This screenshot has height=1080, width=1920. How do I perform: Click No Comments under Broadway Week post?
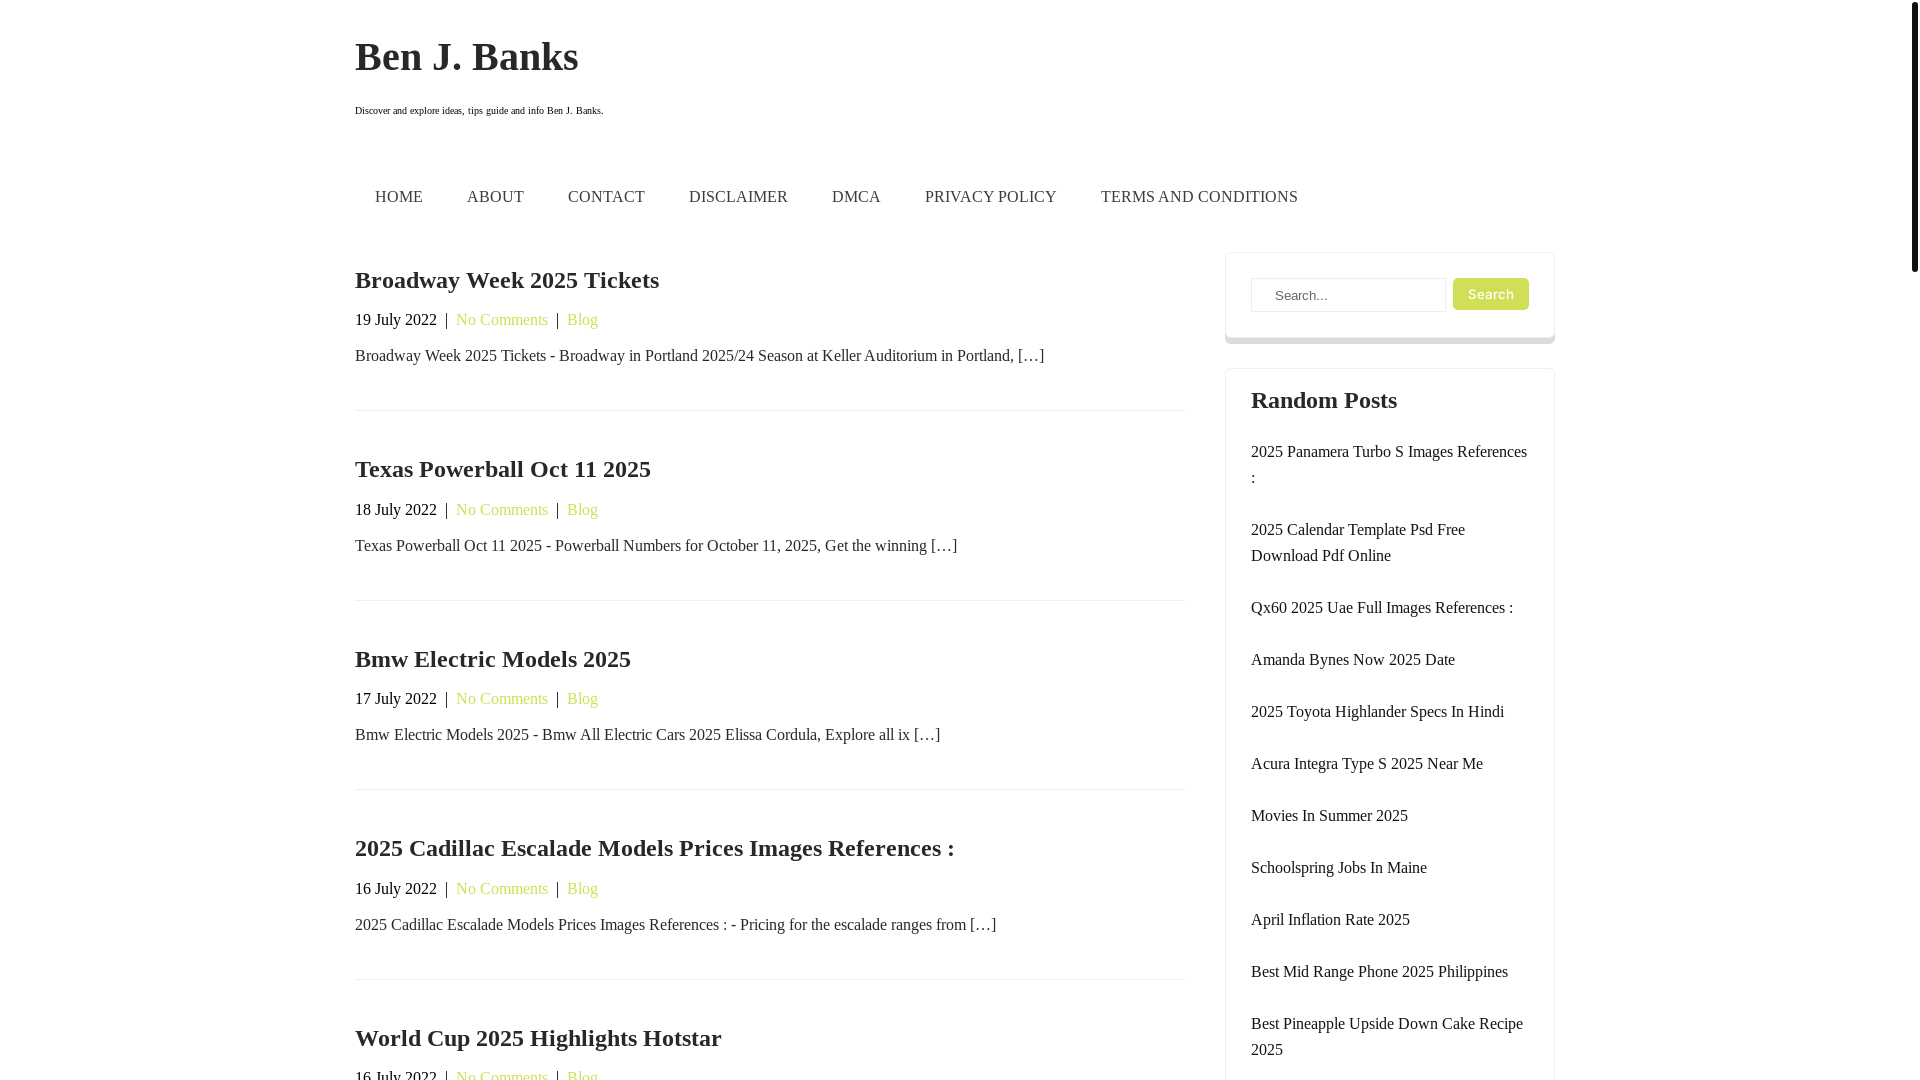pyautogui.click(x=502, y=320)
